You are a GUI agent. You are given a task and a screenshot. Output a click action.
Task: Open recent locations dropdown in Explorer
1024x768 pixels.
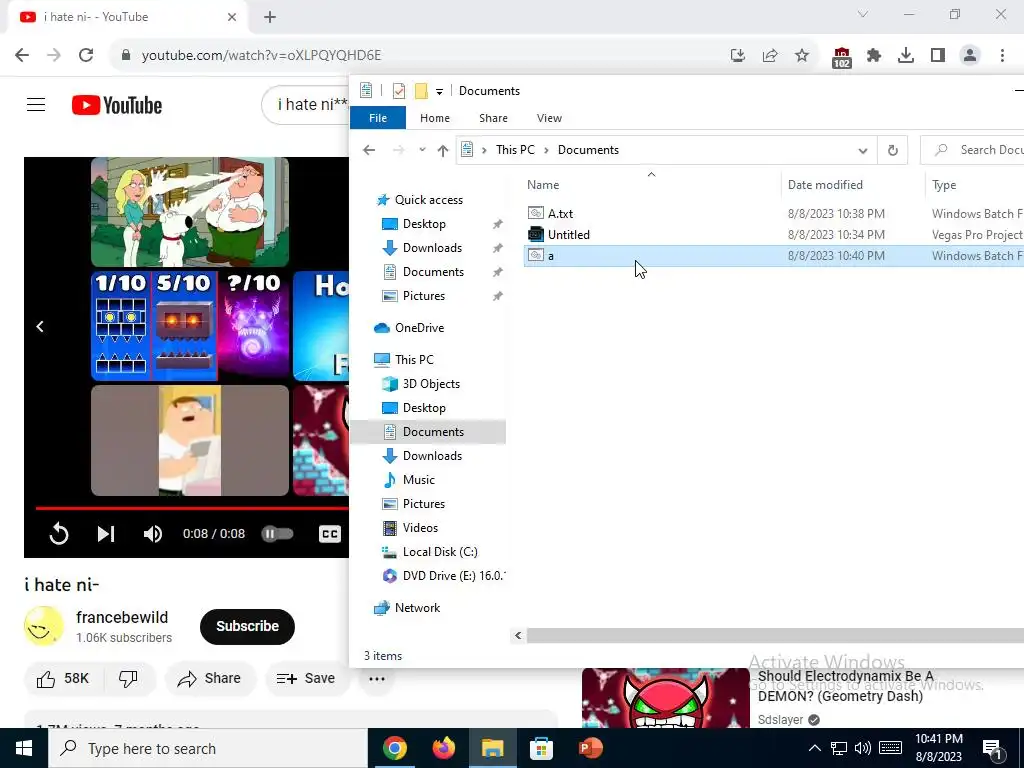pyautogui.click(x=422, y=150)
